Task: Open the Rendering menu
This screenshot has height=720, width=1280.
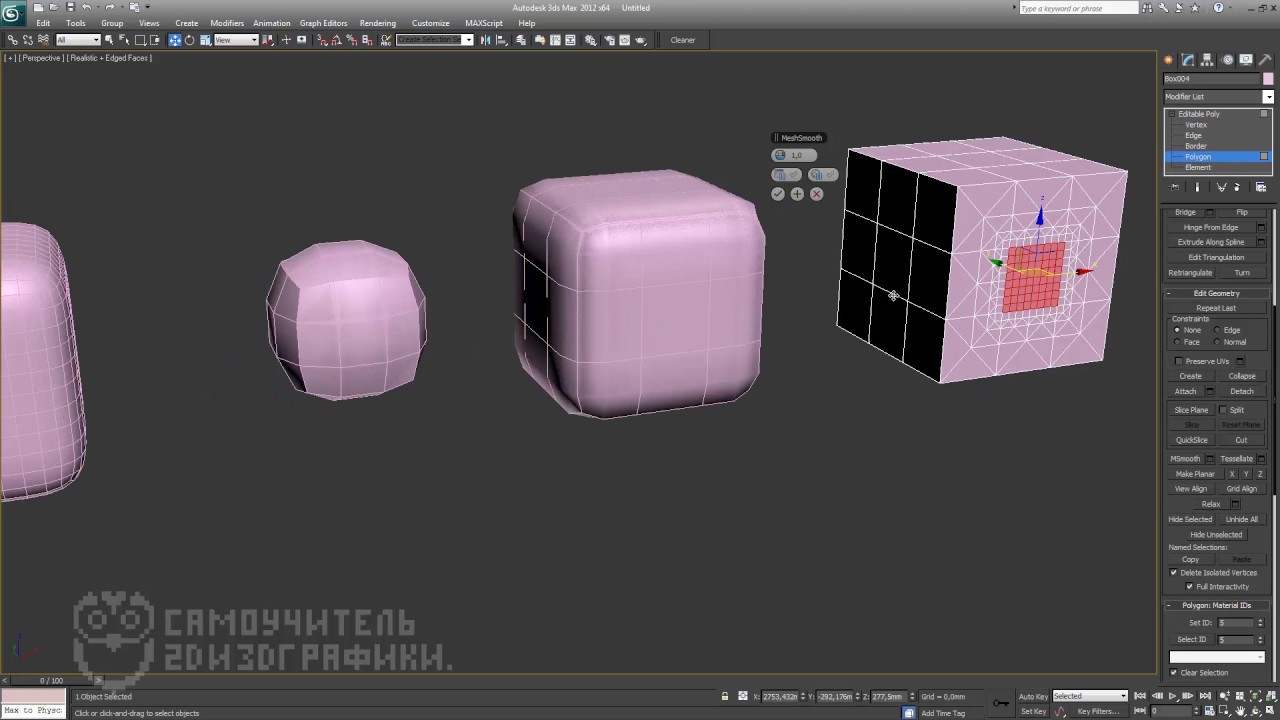Action: point(378,23)
